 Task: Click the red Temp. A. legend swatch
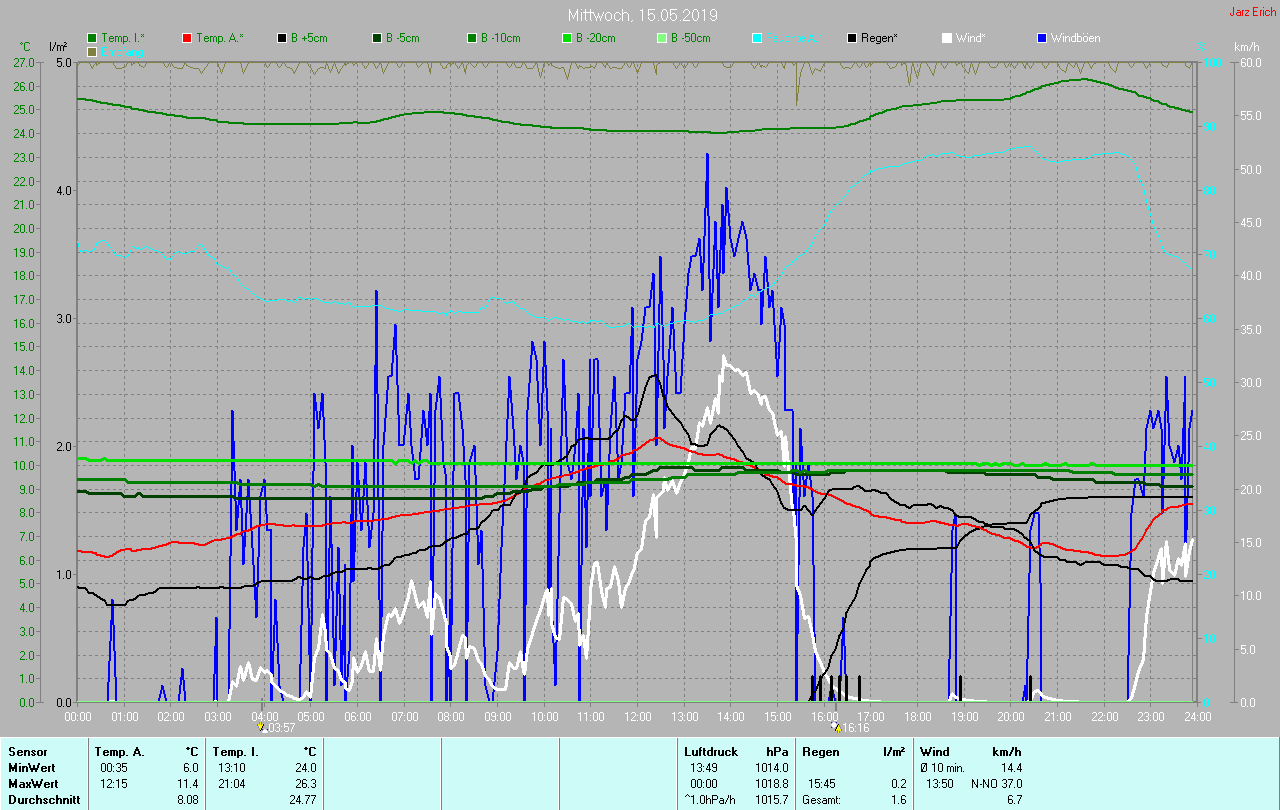(x=188, y=38)
